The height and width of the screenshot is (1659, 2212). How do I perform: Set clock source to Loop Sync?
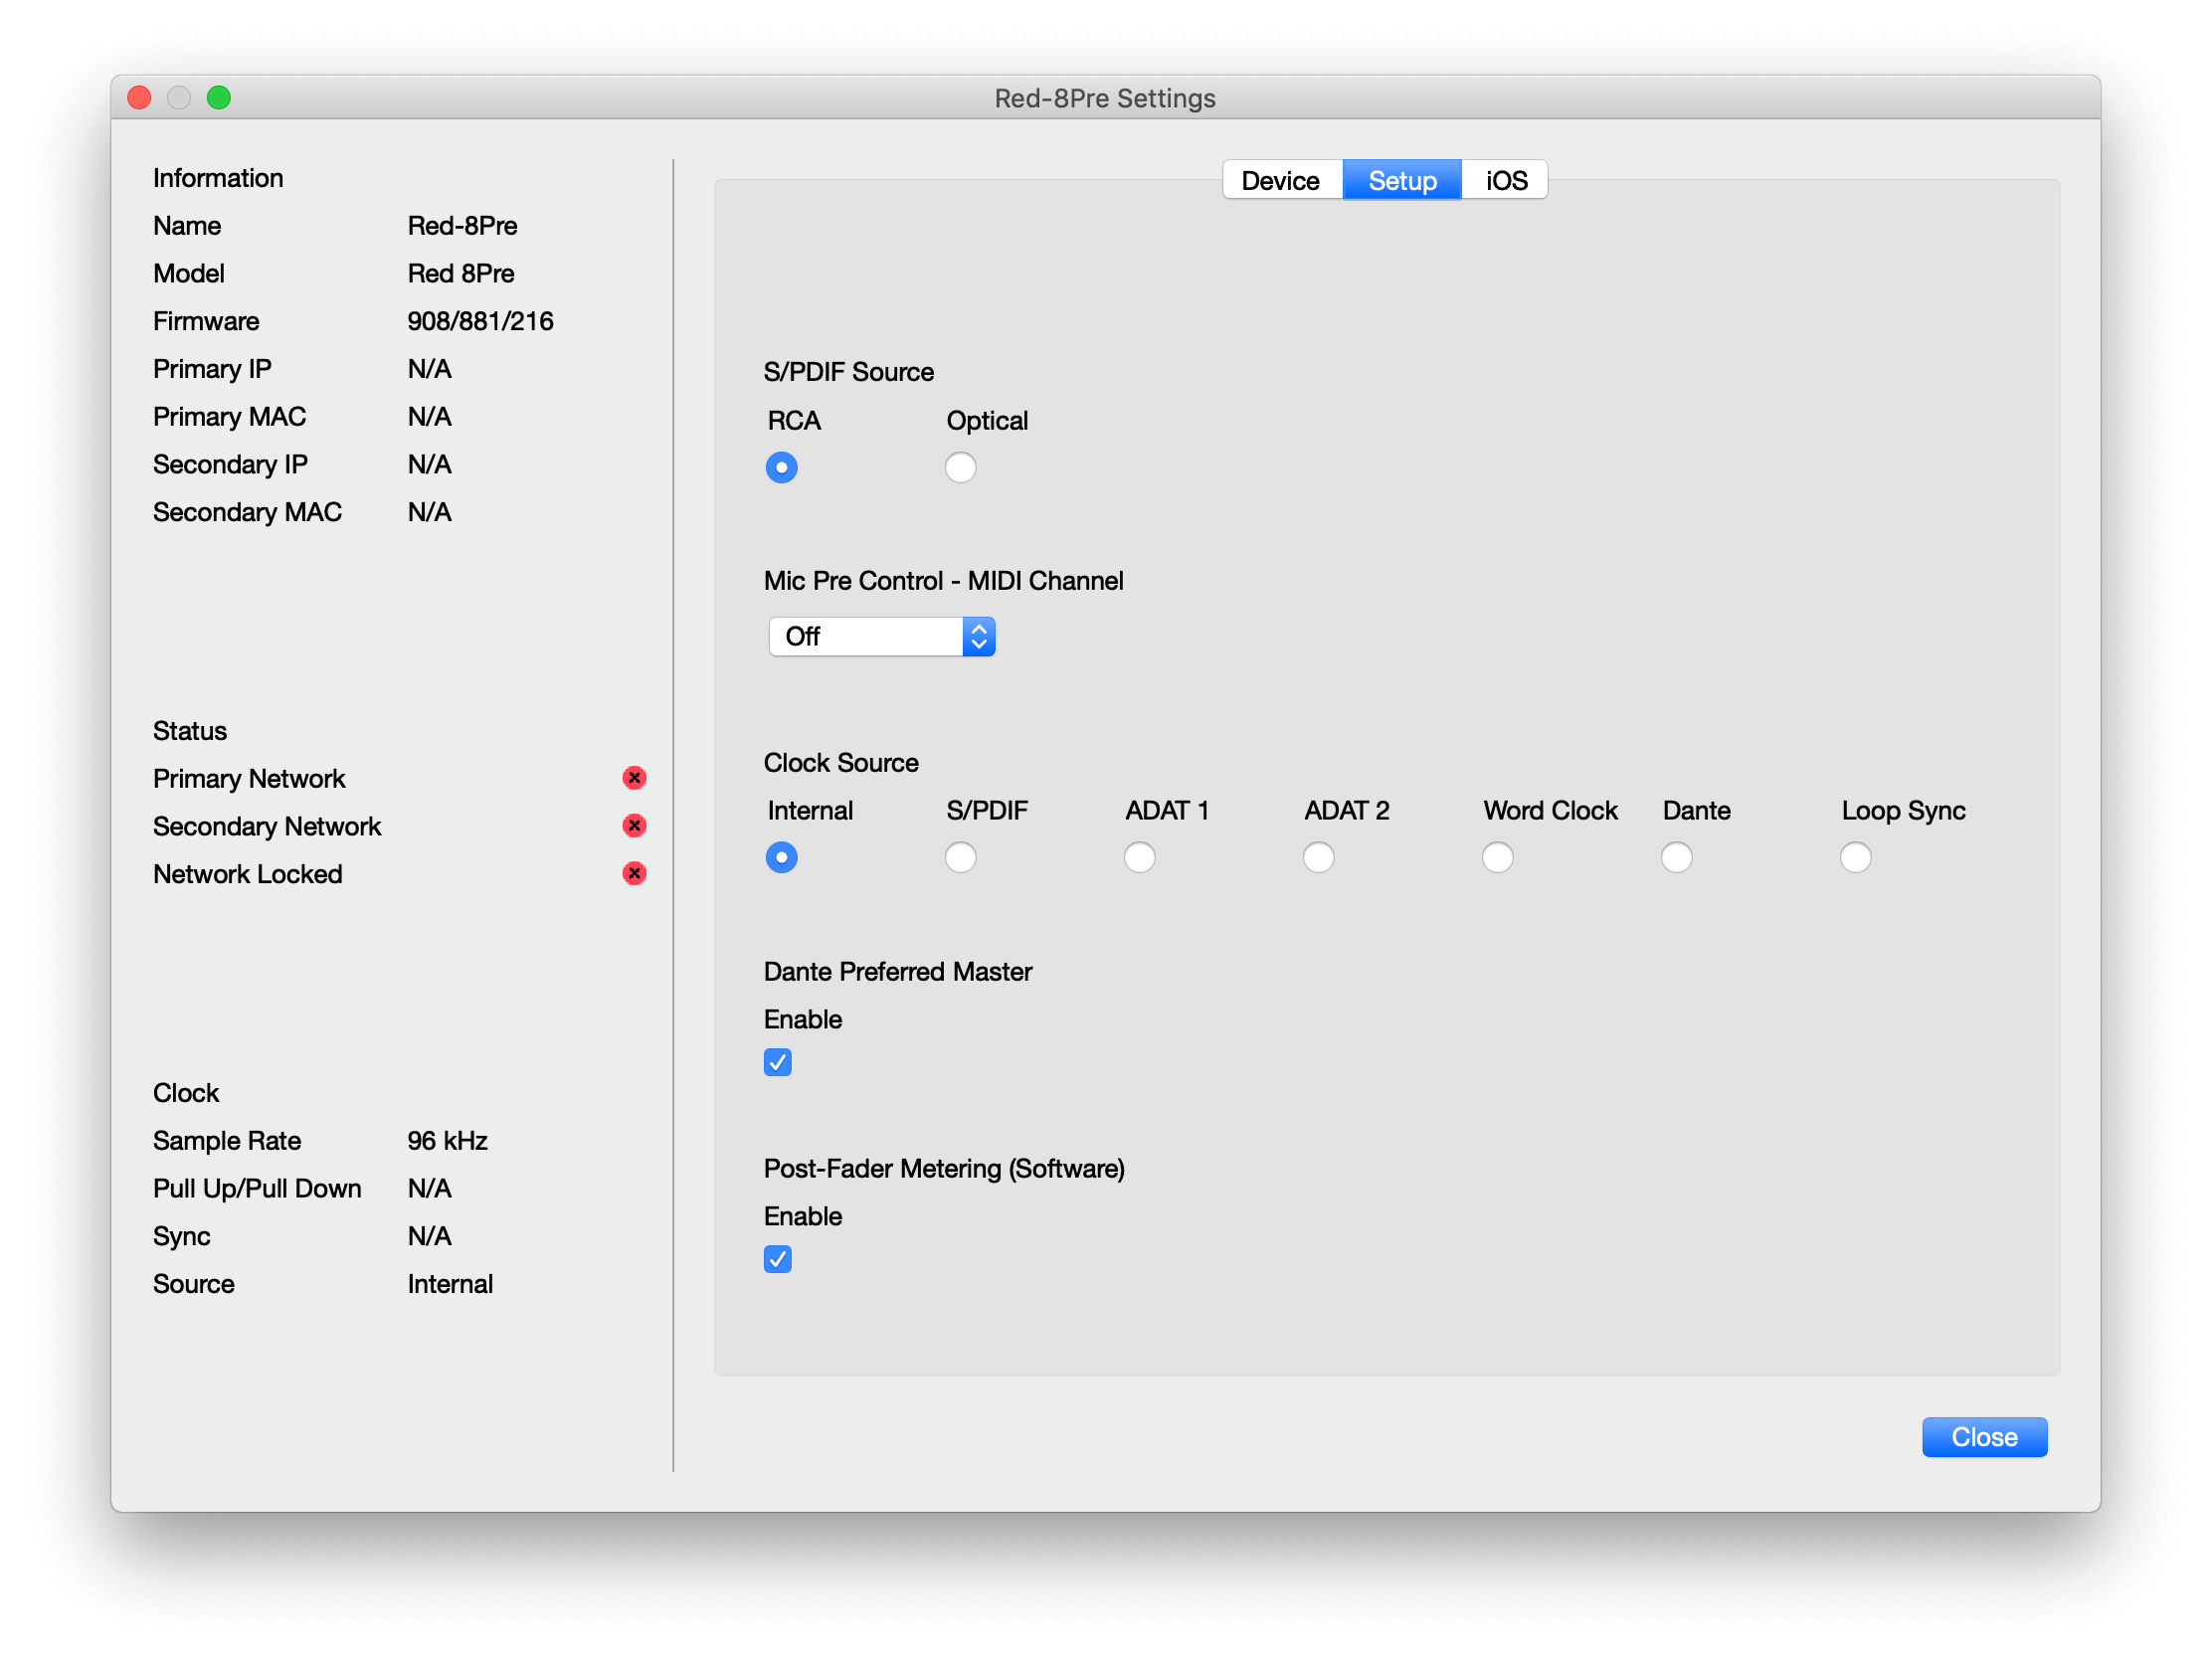point(1855,858)
